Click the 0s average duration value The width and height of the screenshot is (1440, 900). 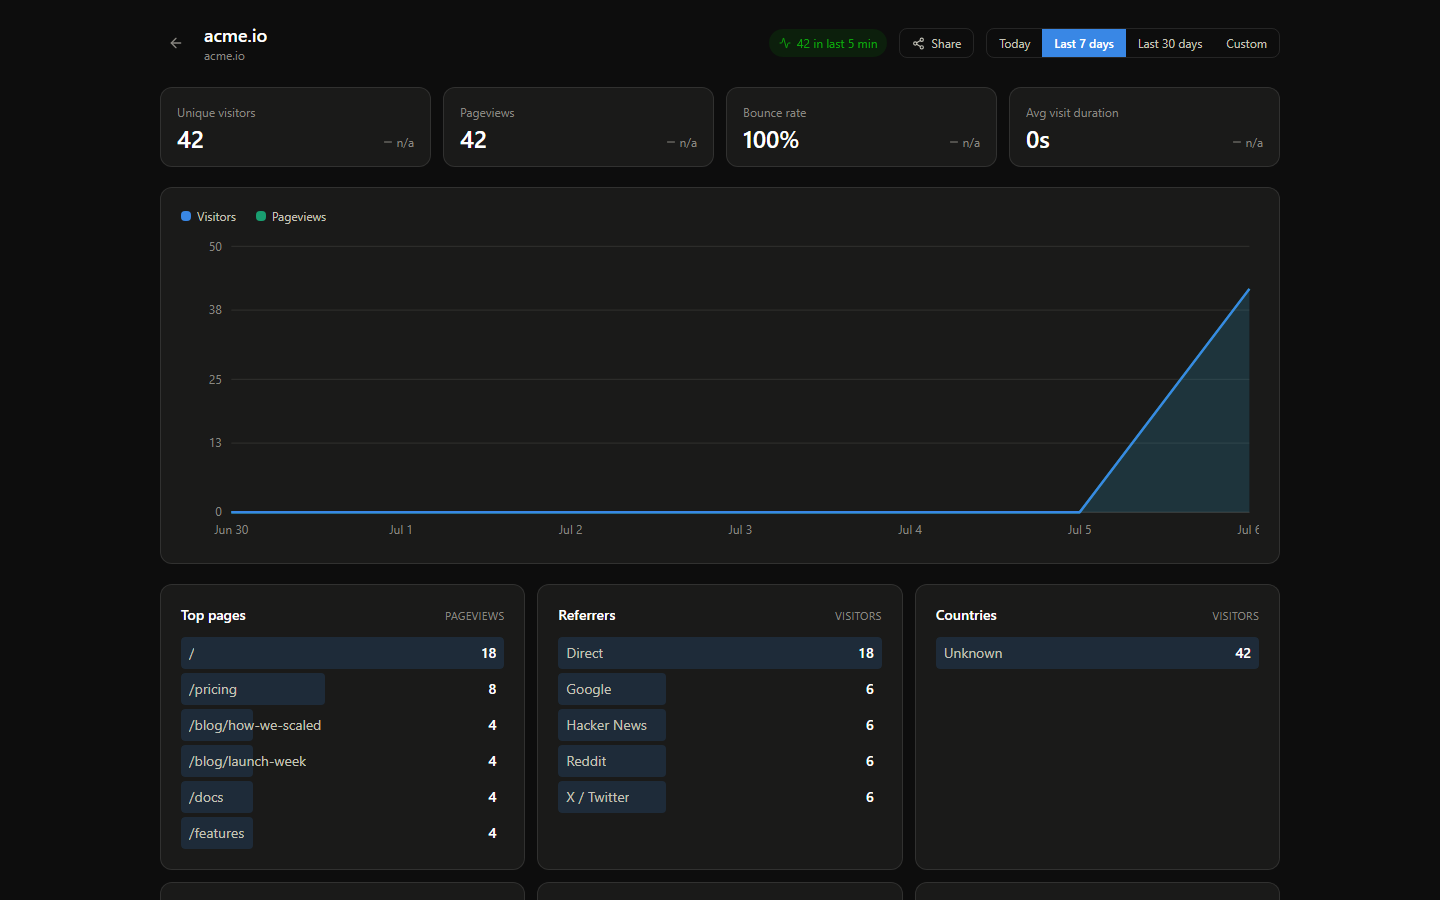(1038, 140)
